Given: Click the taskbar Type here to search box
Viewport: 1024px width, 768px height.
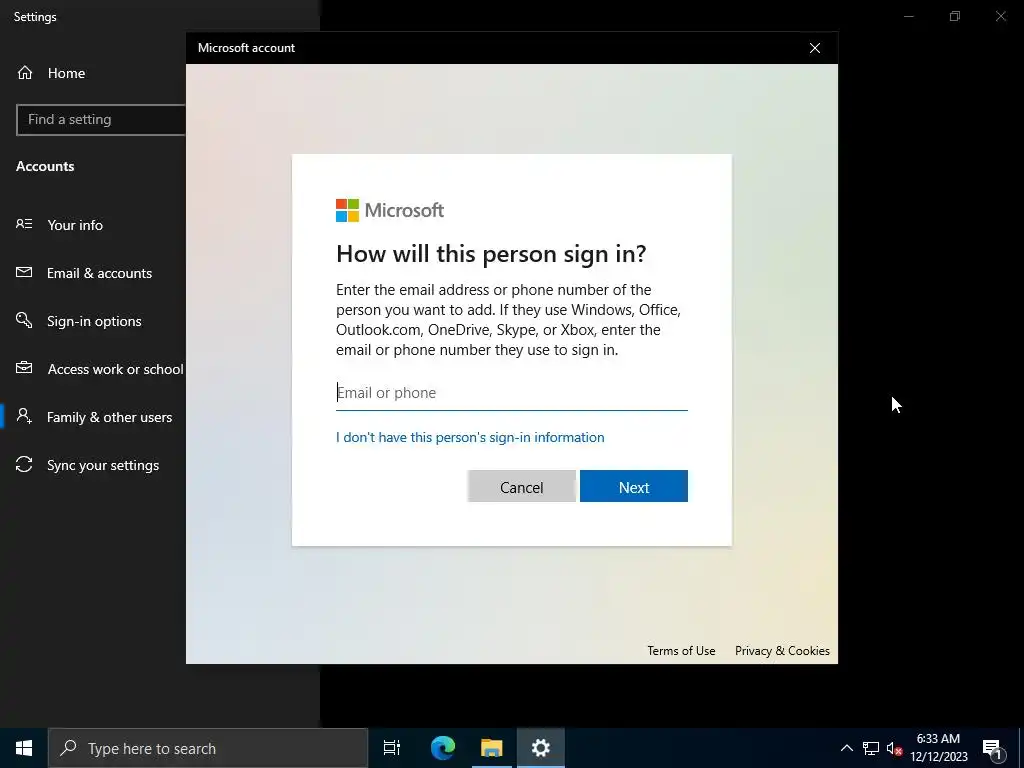Looking at the screenshot, I should click(x=208, y=748).
